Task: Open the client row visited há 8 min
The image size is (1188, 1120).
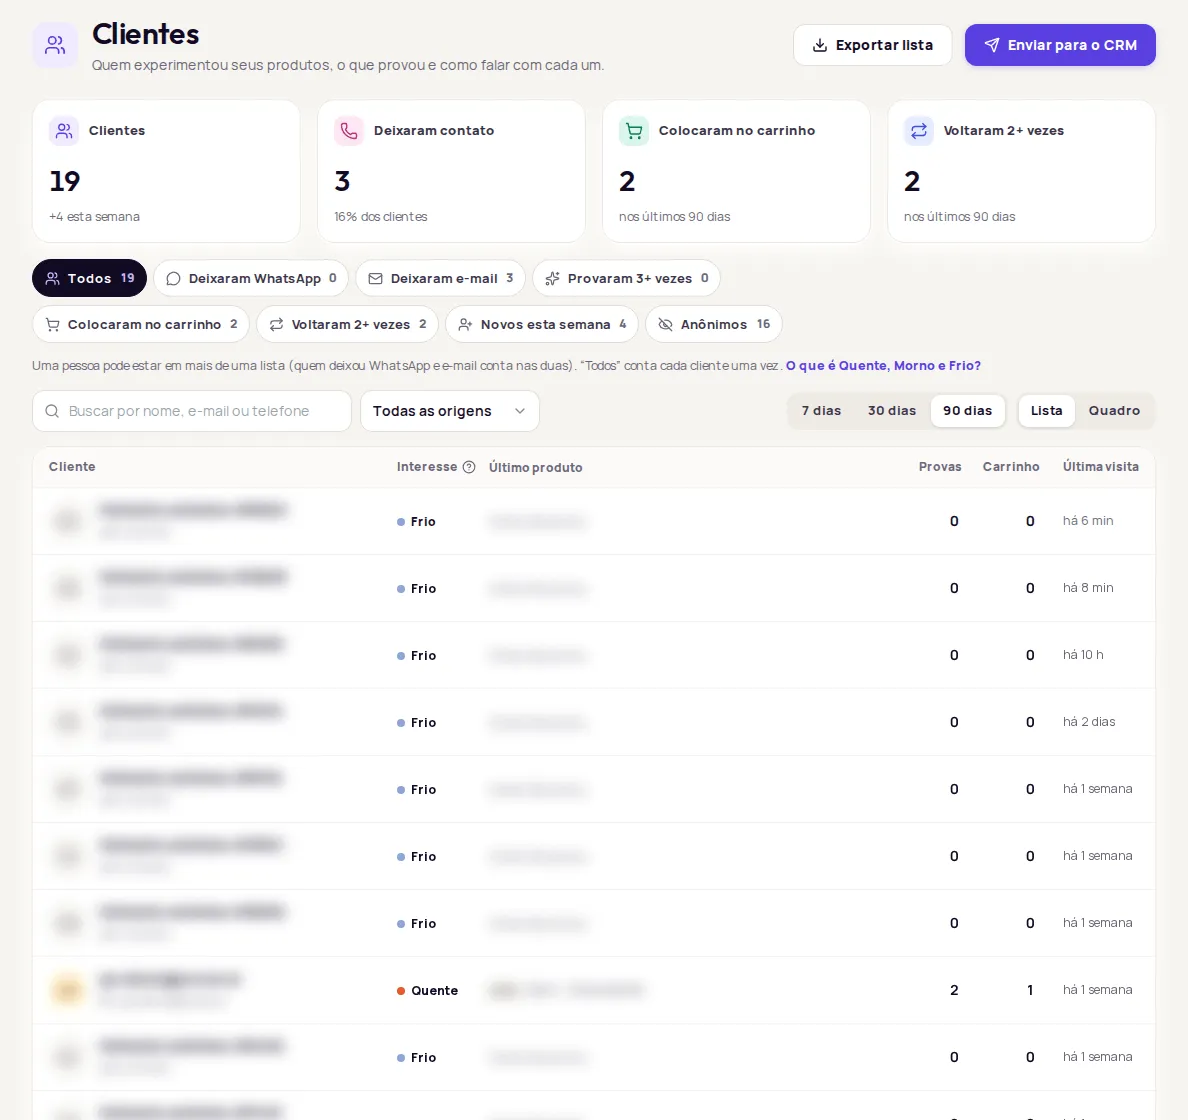Action: coord(594,588)
